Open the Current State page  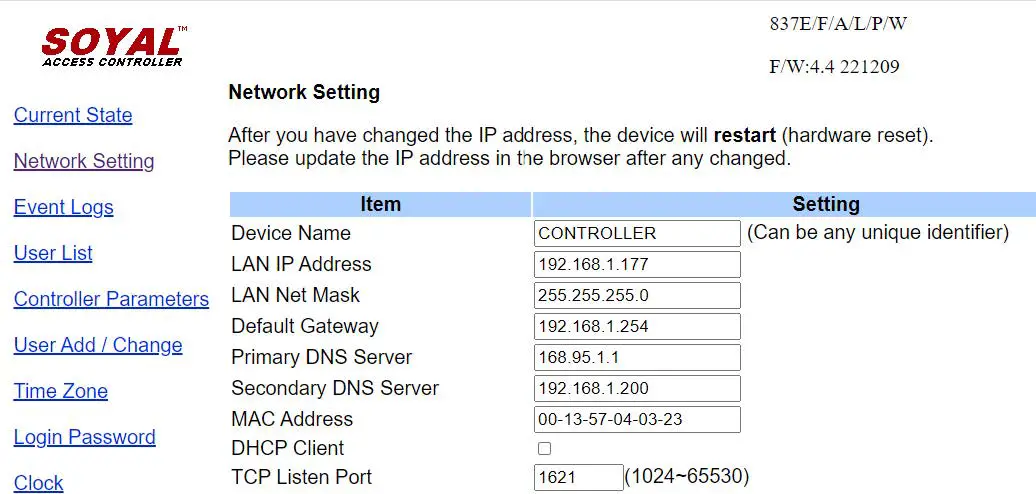(x=73, y=115)
